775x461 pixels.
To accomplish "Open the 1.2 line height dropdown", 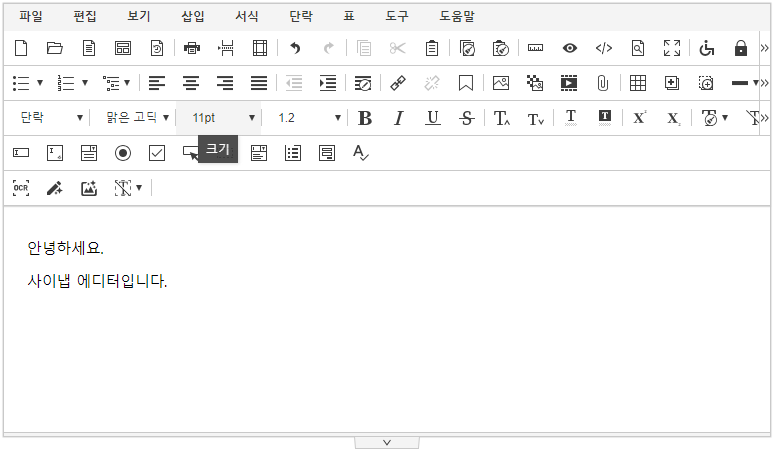I will tap(308, 118).
